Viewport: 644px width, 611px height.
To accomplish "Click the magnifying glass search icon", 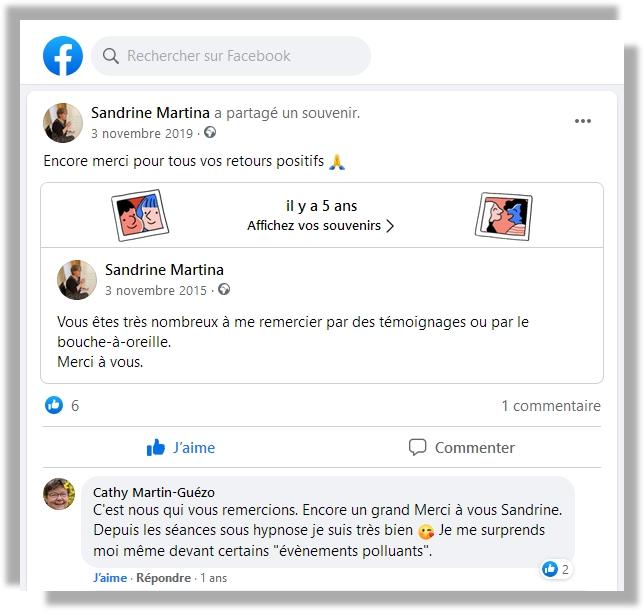I will tap(110, 56).
